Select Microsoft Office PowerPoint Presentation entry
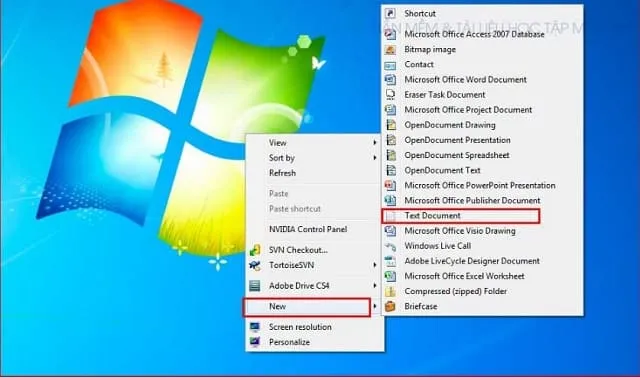The image size is (640, 378). coord(482,185)
